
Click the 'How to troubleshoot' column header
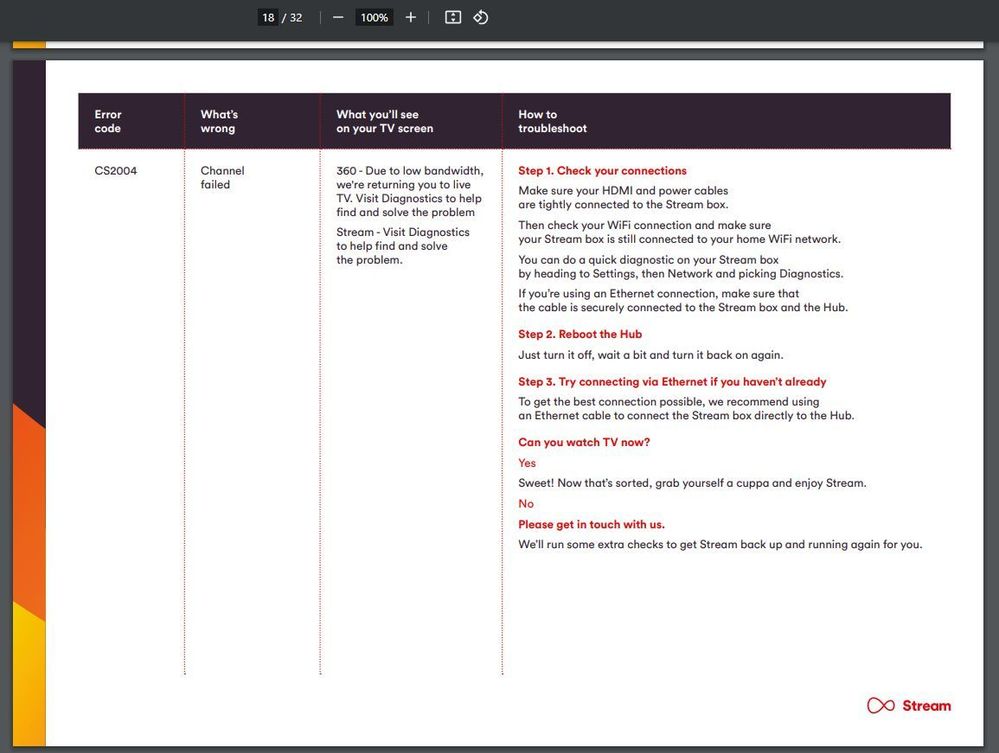pos(552,121)
